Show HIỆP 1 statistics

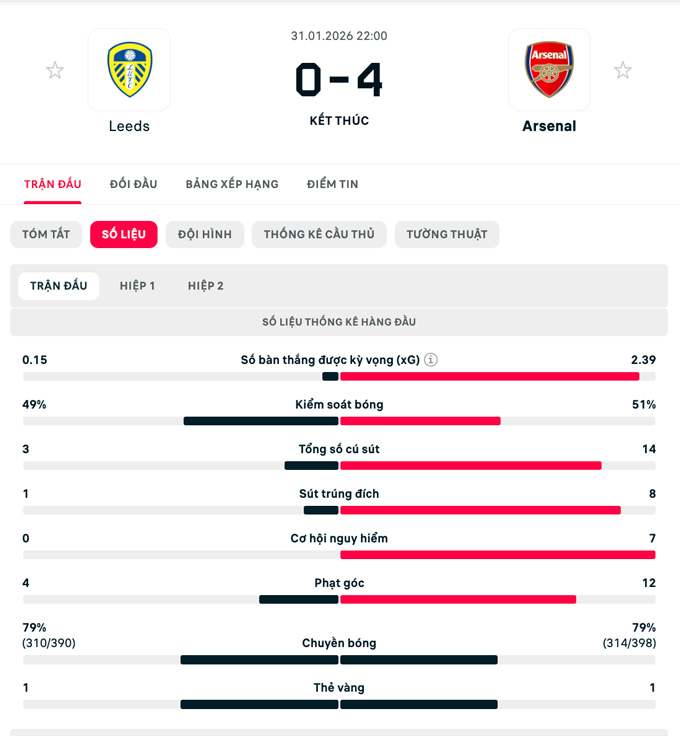[x=137, y=286]
